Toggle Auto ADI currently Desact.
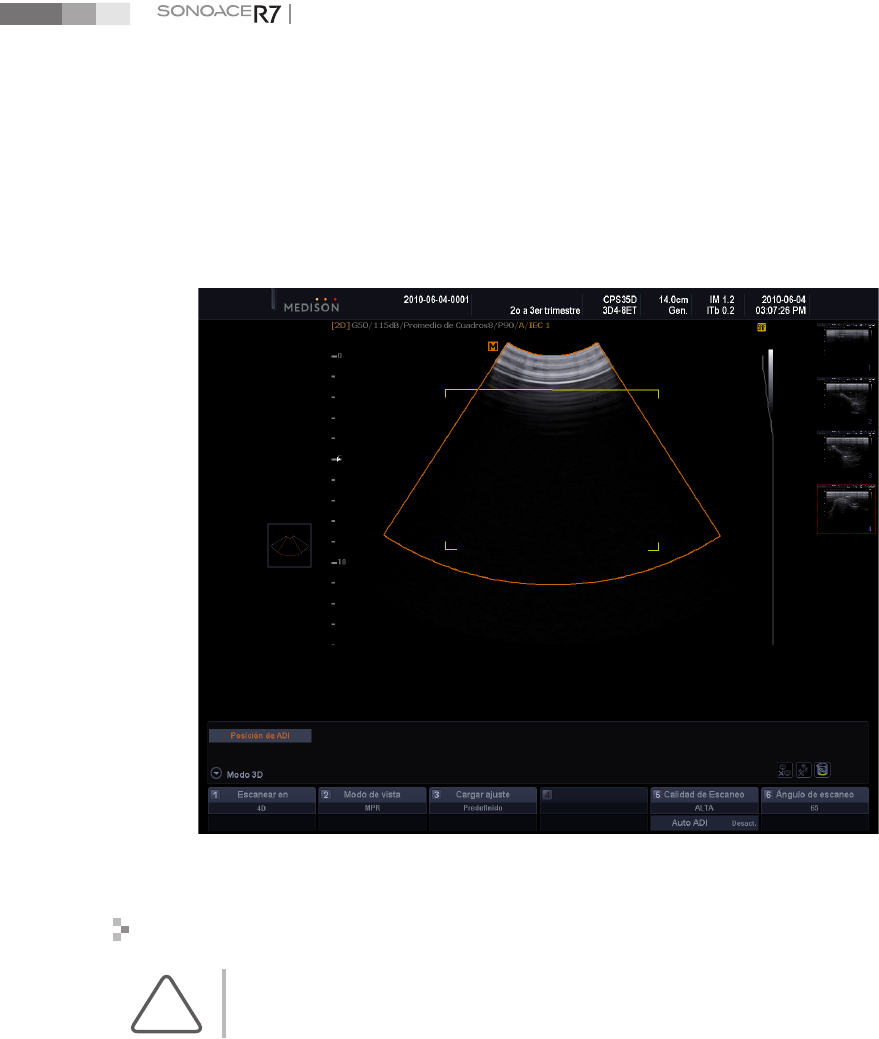 [704, 823]
